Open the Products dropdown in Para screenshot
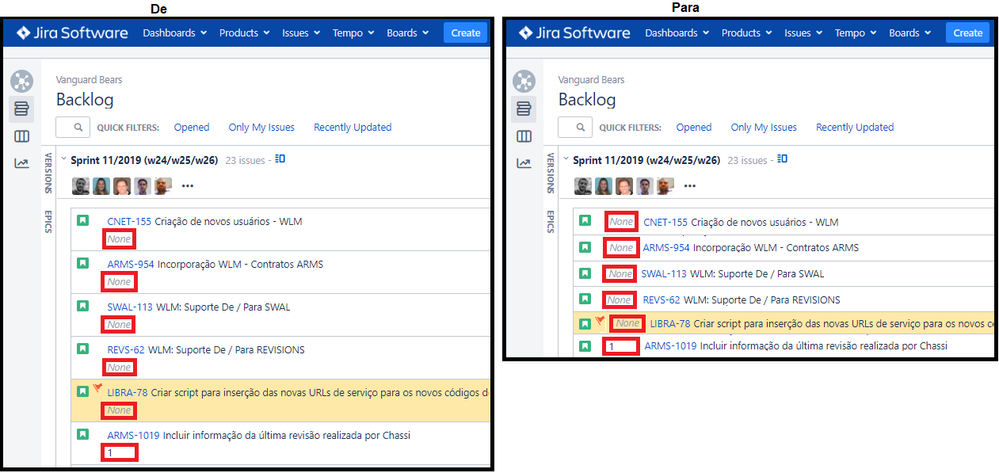Screen dimensions: 999x473 click(x=747, y=33)
